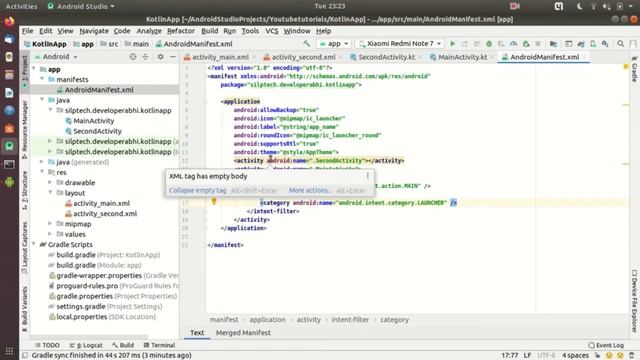Click the 4 spaces indent setting
640x360 pixels.
(x=575, y=356)
